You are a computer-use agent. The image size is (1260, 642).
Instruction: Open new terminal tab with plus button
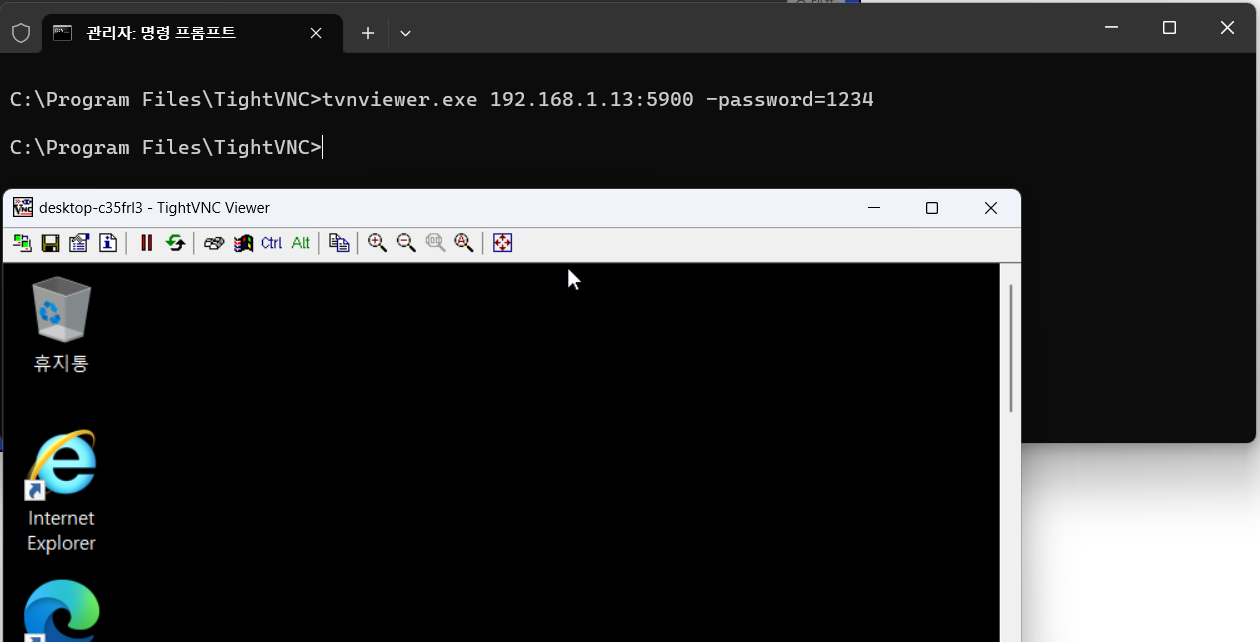coord(368,33)
